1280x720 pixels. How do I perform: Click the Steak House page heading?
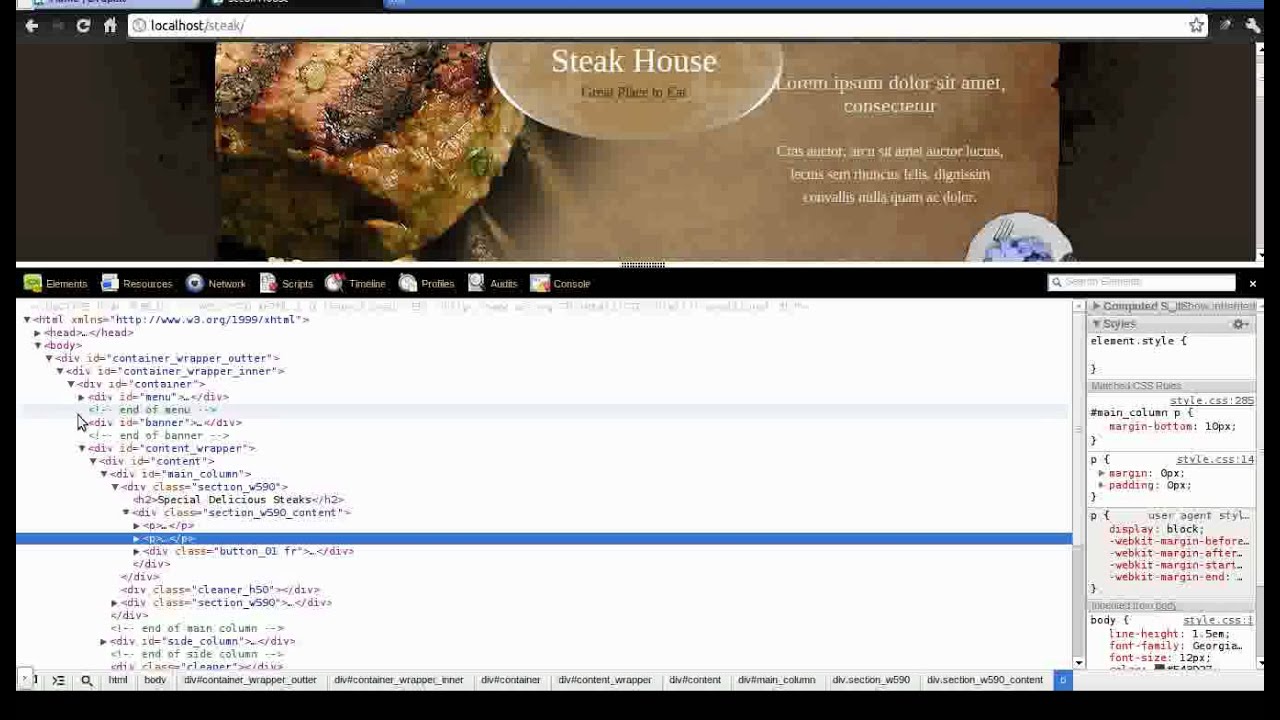[634, 61]
